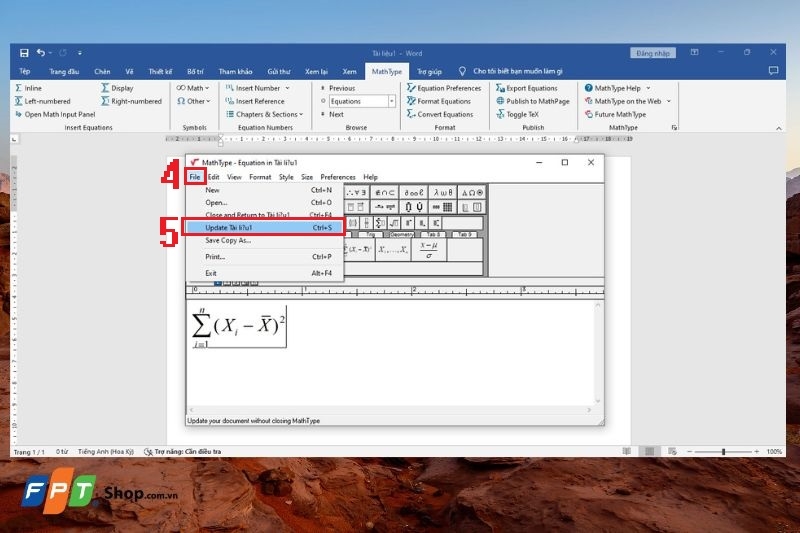The width and height of the screenshot is (800, 533).
Task: Choose Open... from the File menu
Action: [265, 202]
